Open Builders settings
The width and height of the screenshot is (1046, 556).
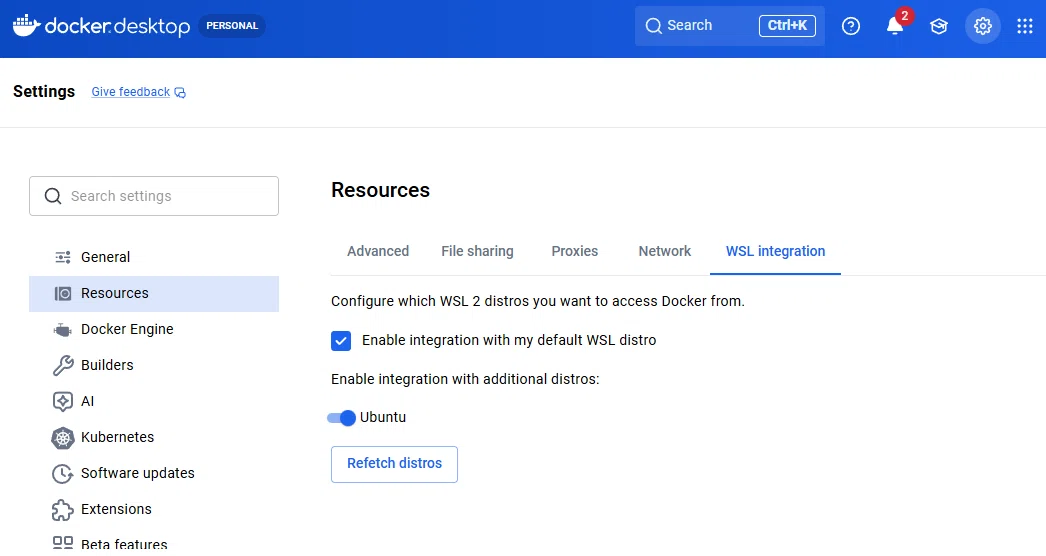(x=154, y=365)
